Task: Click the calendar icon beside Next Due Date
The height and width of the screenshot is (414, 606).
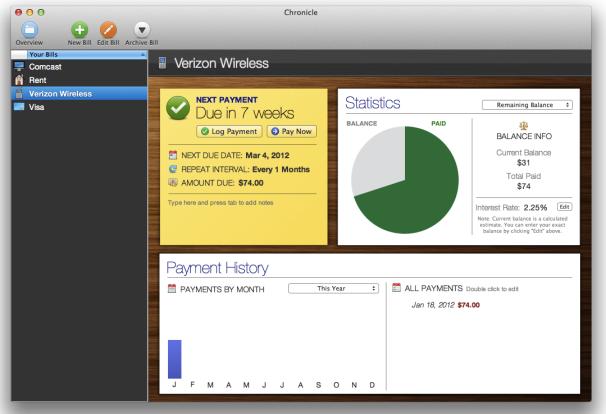Action: 173,155
